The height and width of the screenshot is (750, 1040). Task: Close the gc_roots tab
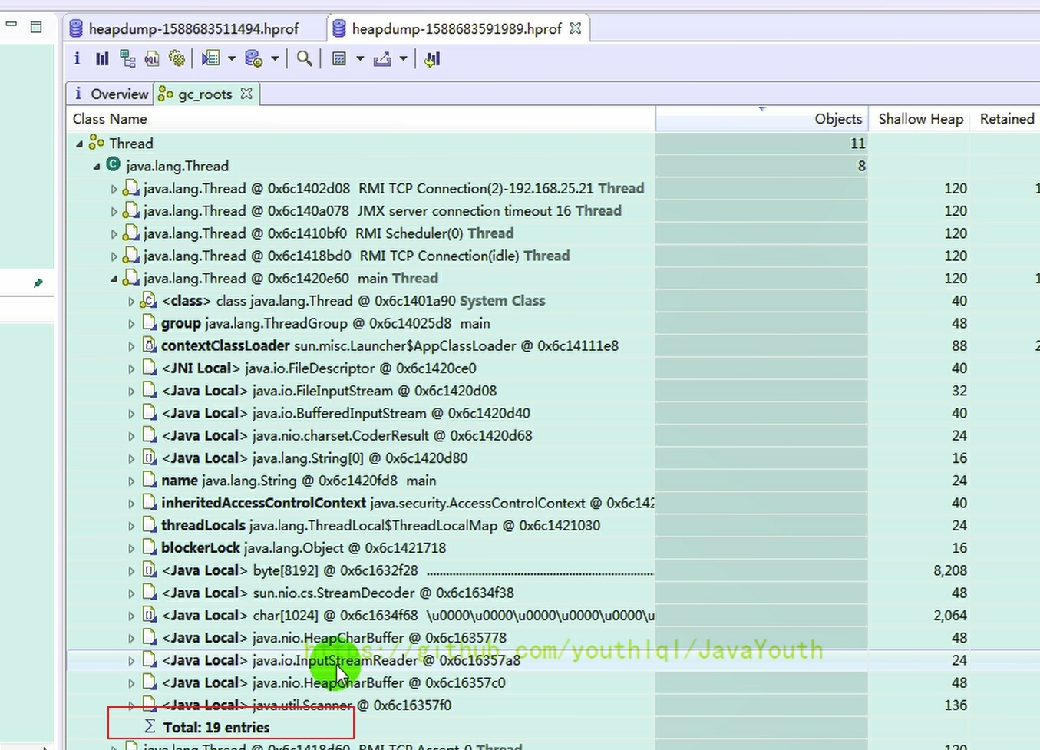tap(246, 94)
